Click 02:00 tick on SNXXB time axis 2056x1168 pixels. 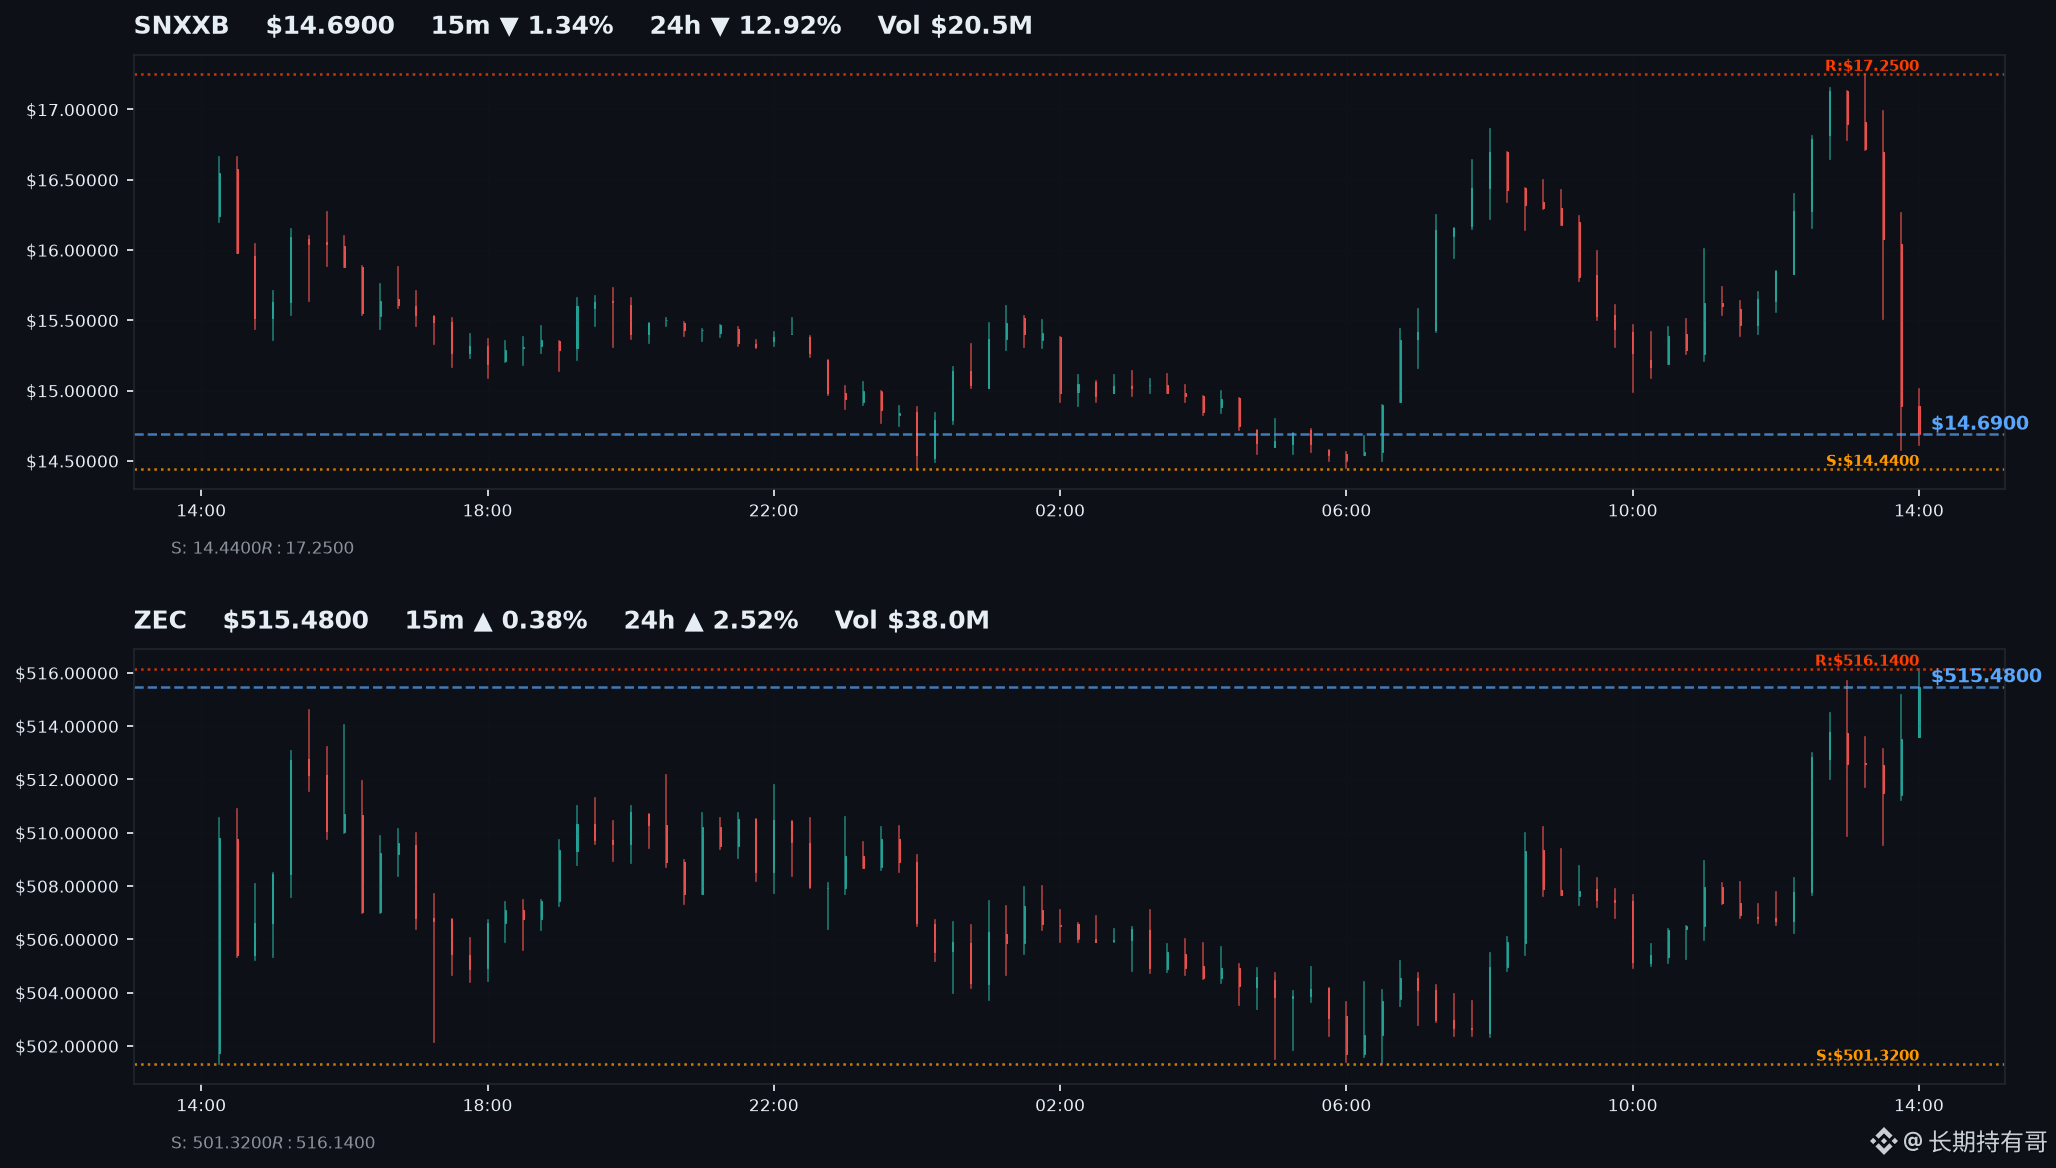click(x=1060, y=511)
